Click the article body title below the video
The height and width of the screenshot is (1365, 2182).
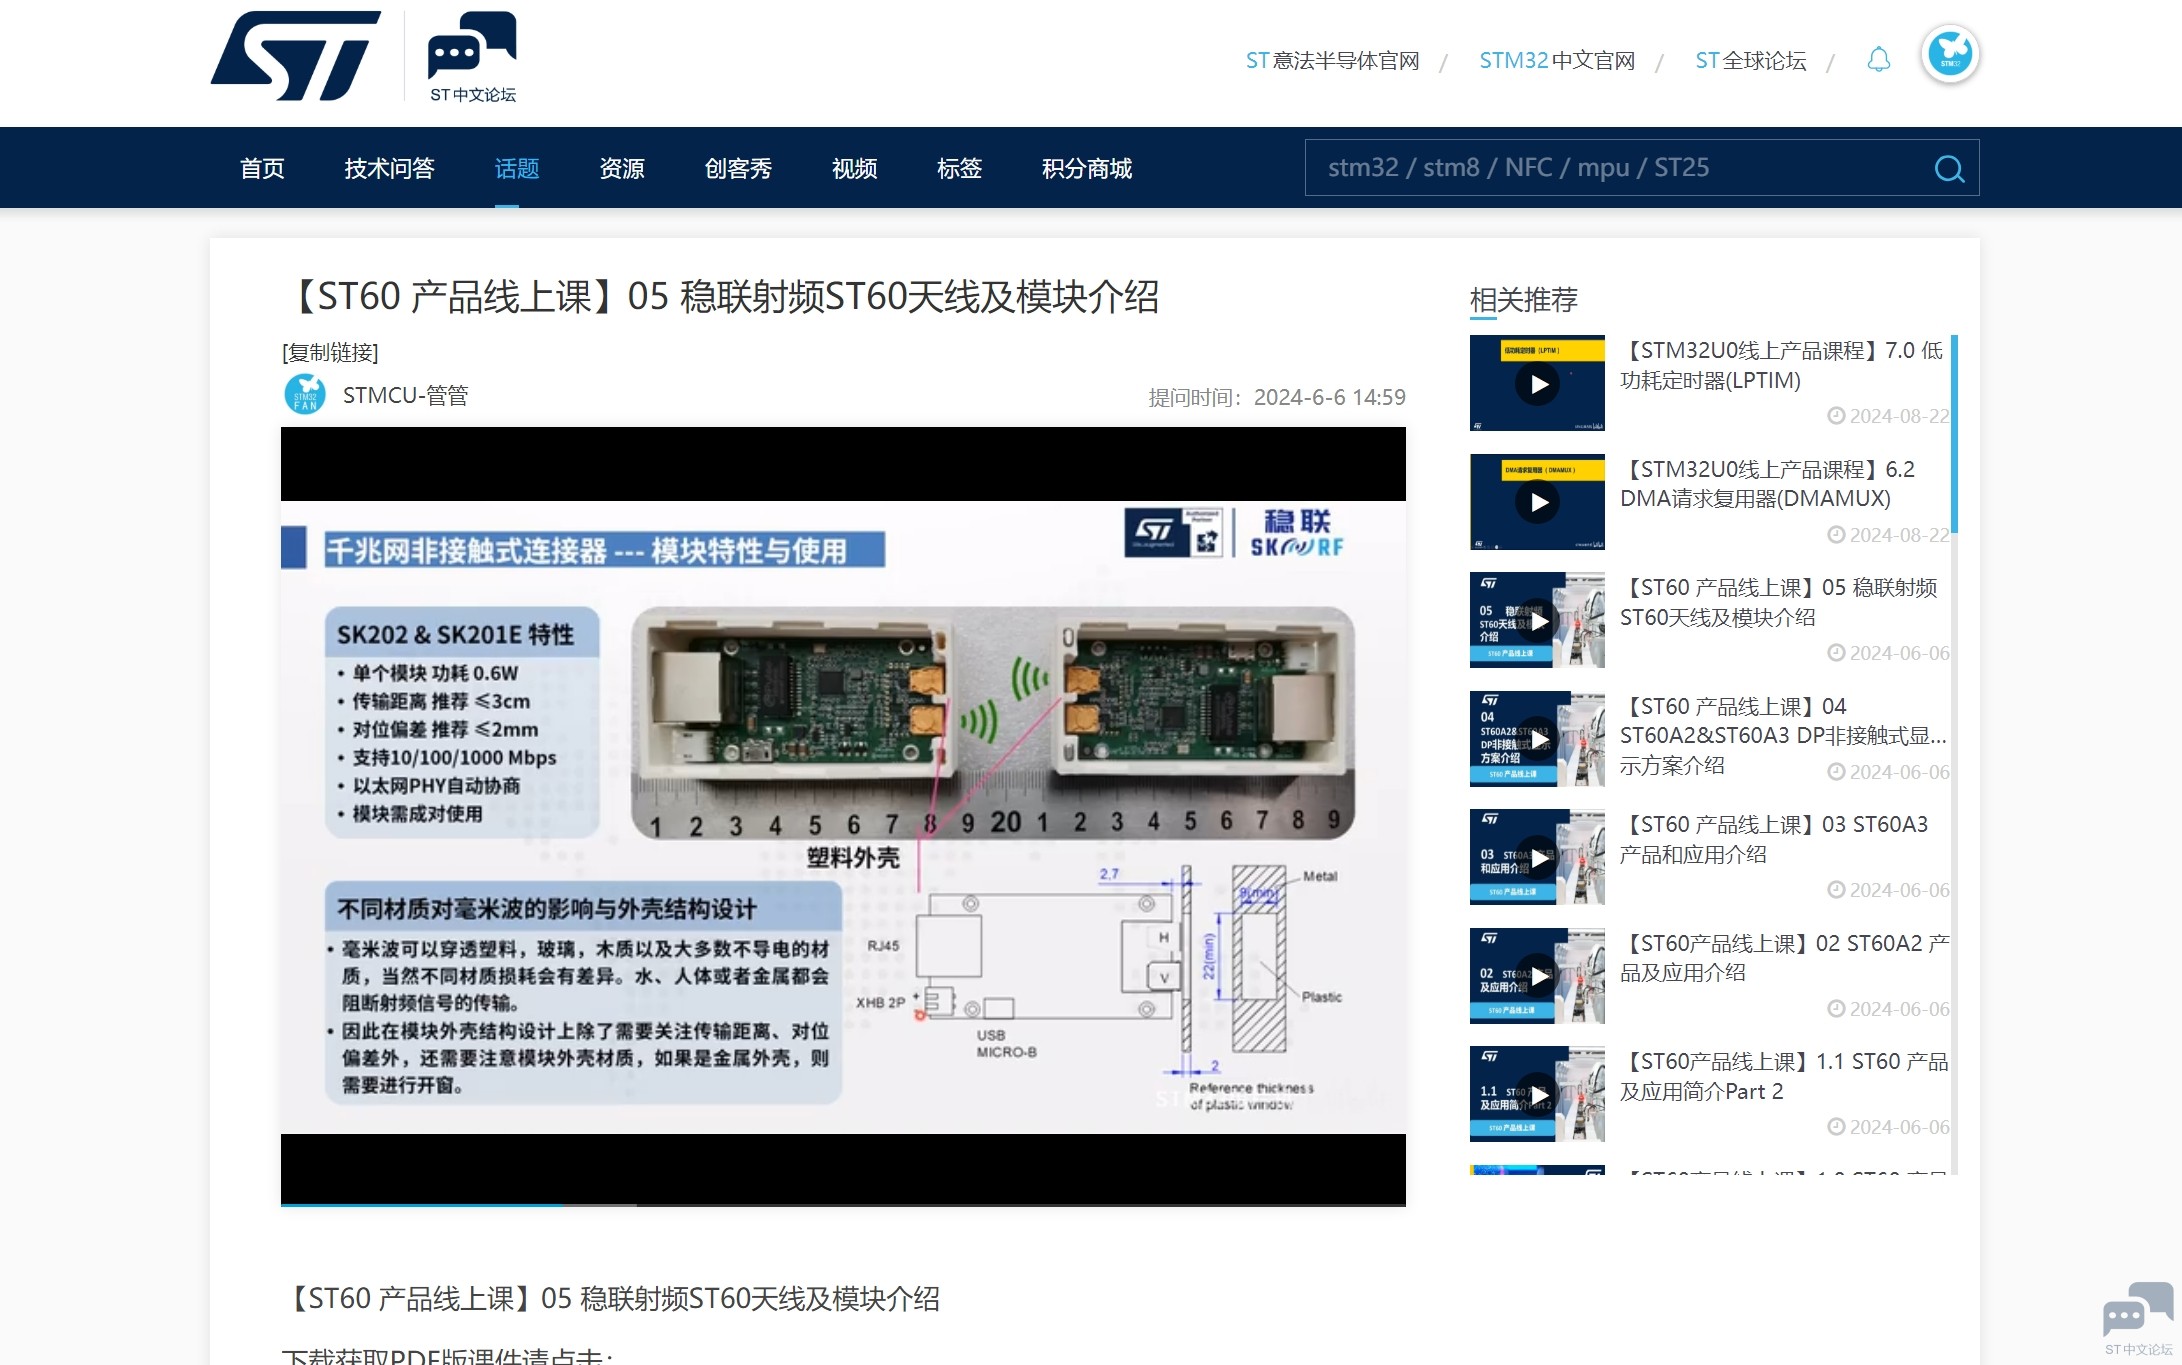click(x=611, y=1298)
